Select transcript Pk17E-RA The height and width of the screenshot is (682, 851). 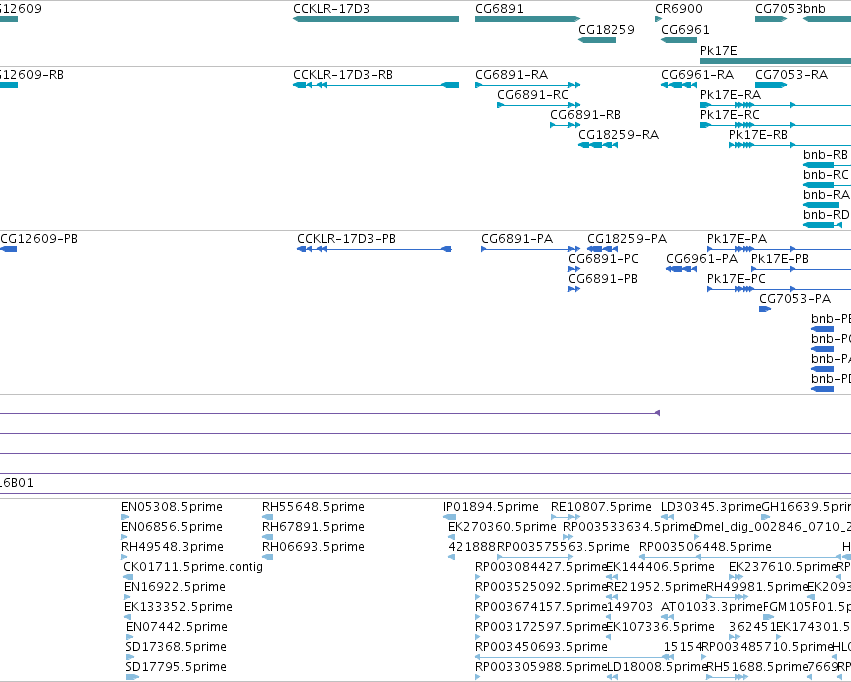[776, 105]
